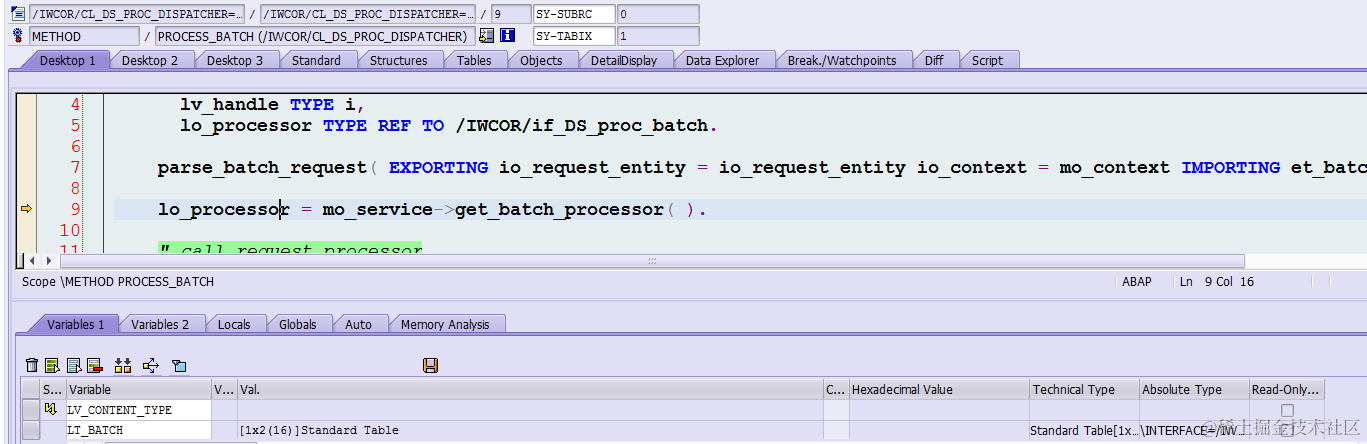Open the Break./Watchpoints tab
Screen dimensions: 1367x444
[842, 60]
